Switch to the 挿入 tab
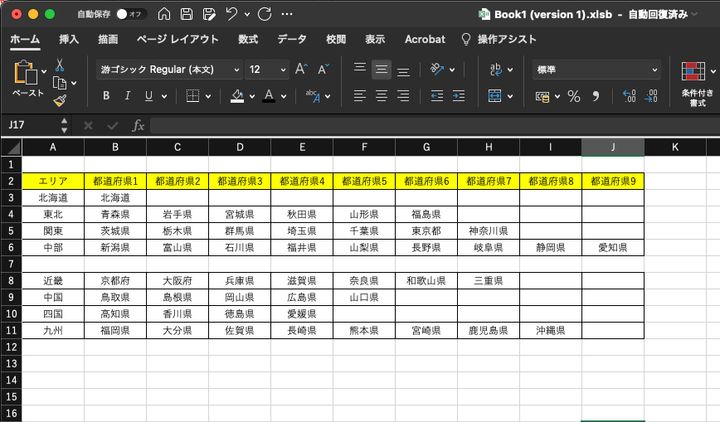Image resolution: width=720 pixels, height=422 pixels. 69,39
